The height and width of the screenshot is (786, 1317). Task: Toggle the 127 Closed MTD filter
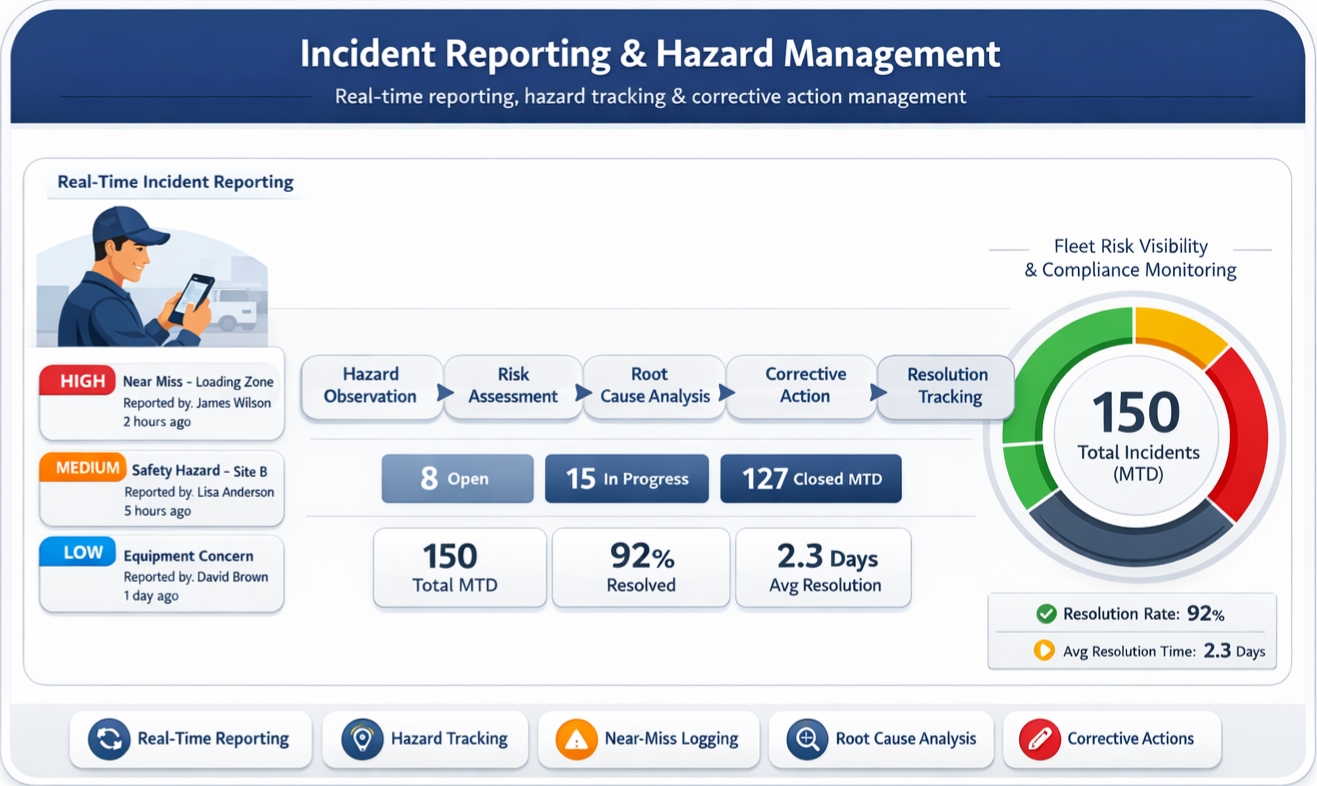tap(811, 478)
